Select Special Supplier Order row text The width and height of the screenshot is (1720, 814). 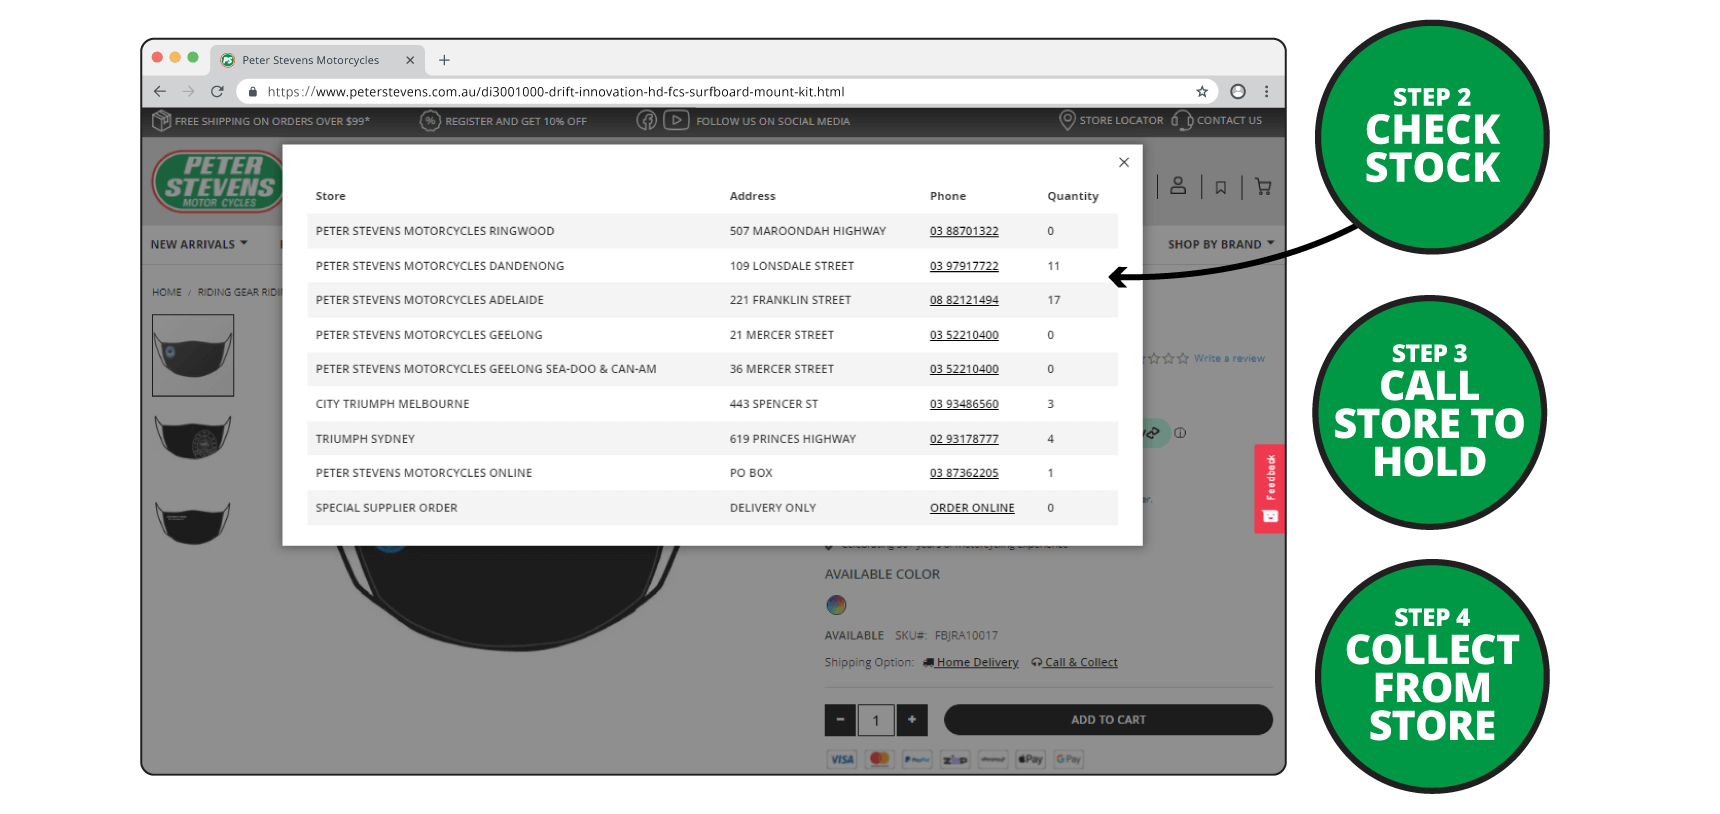coord(386,508)
